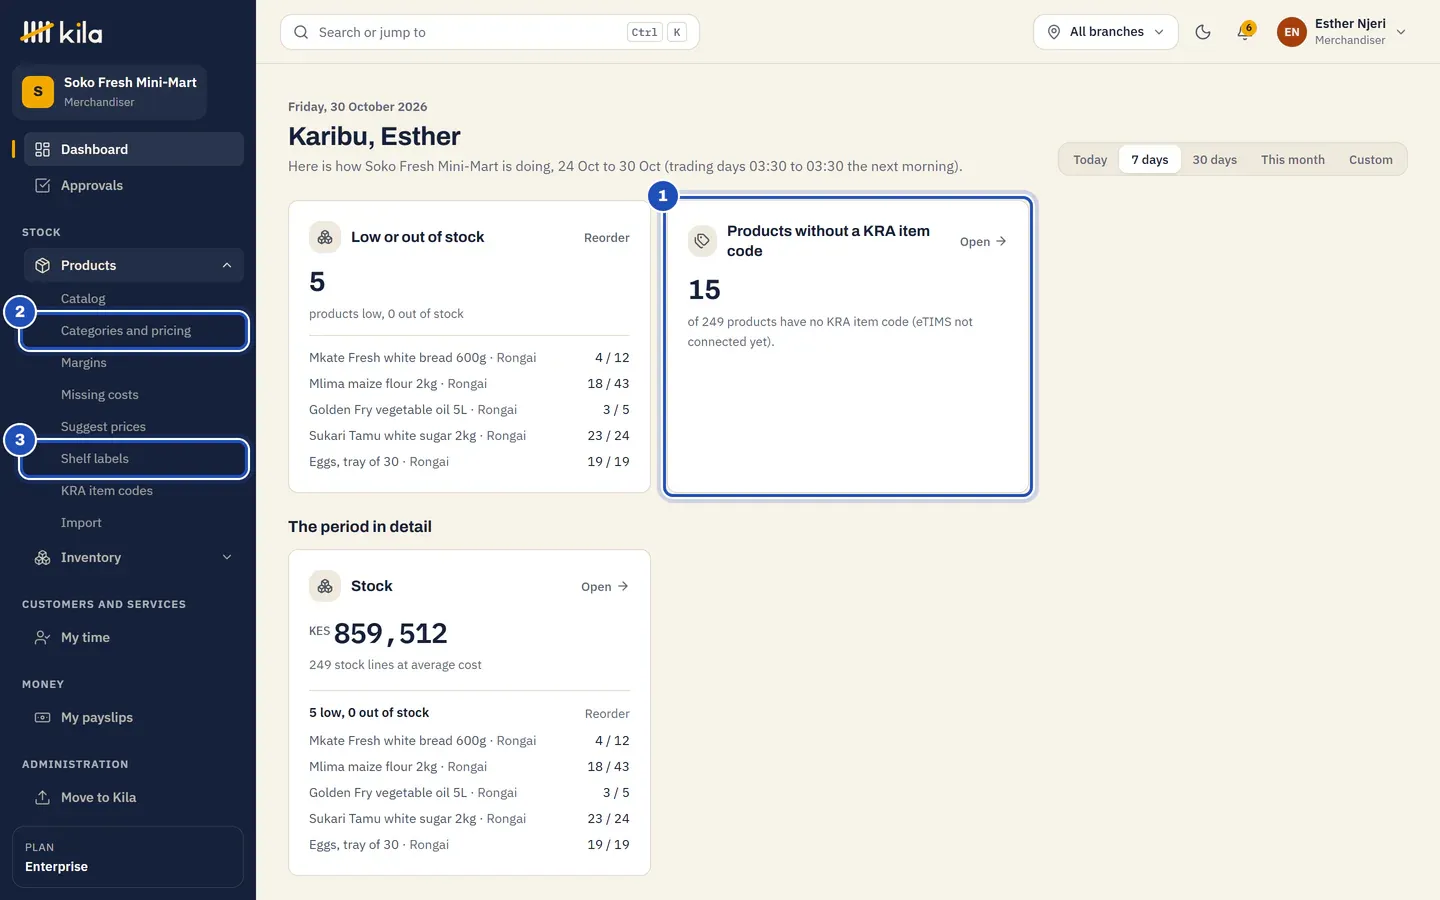
Task: Click the Enterprise plan box
Action: point(128,857)
